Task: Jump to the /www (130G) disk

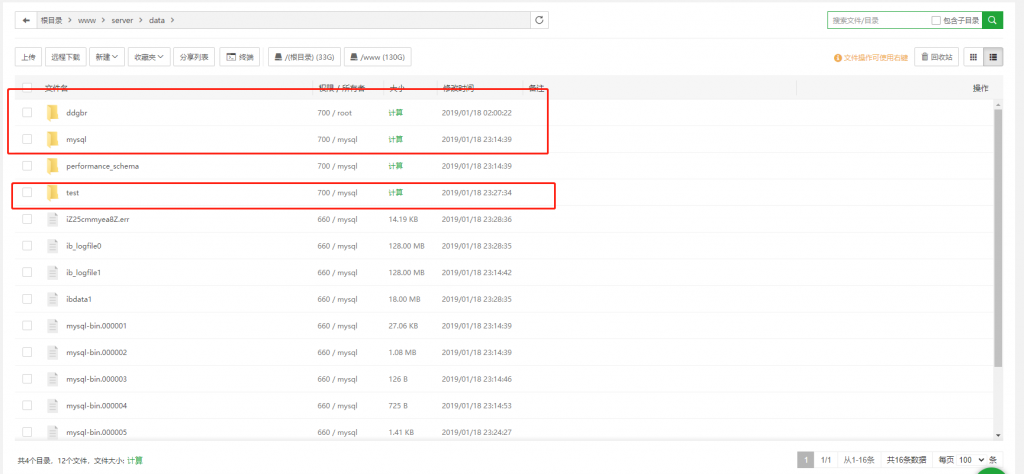Action: click(x=377, y=57)
